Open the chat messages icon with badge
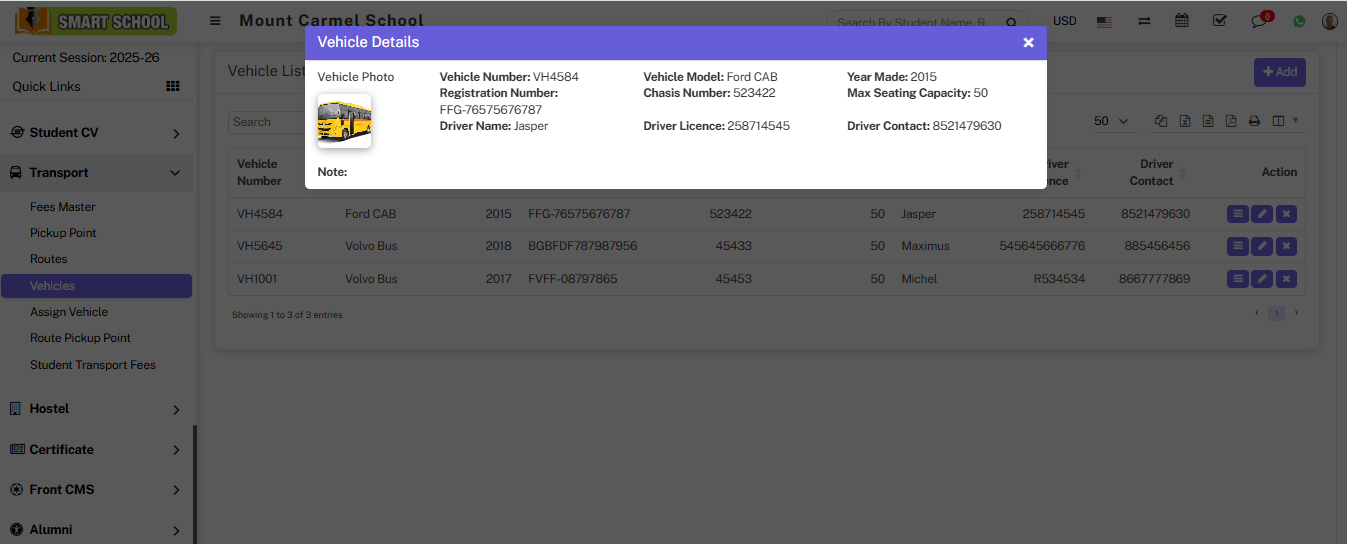This screenshot has width=1347, height=544. 1259,21
